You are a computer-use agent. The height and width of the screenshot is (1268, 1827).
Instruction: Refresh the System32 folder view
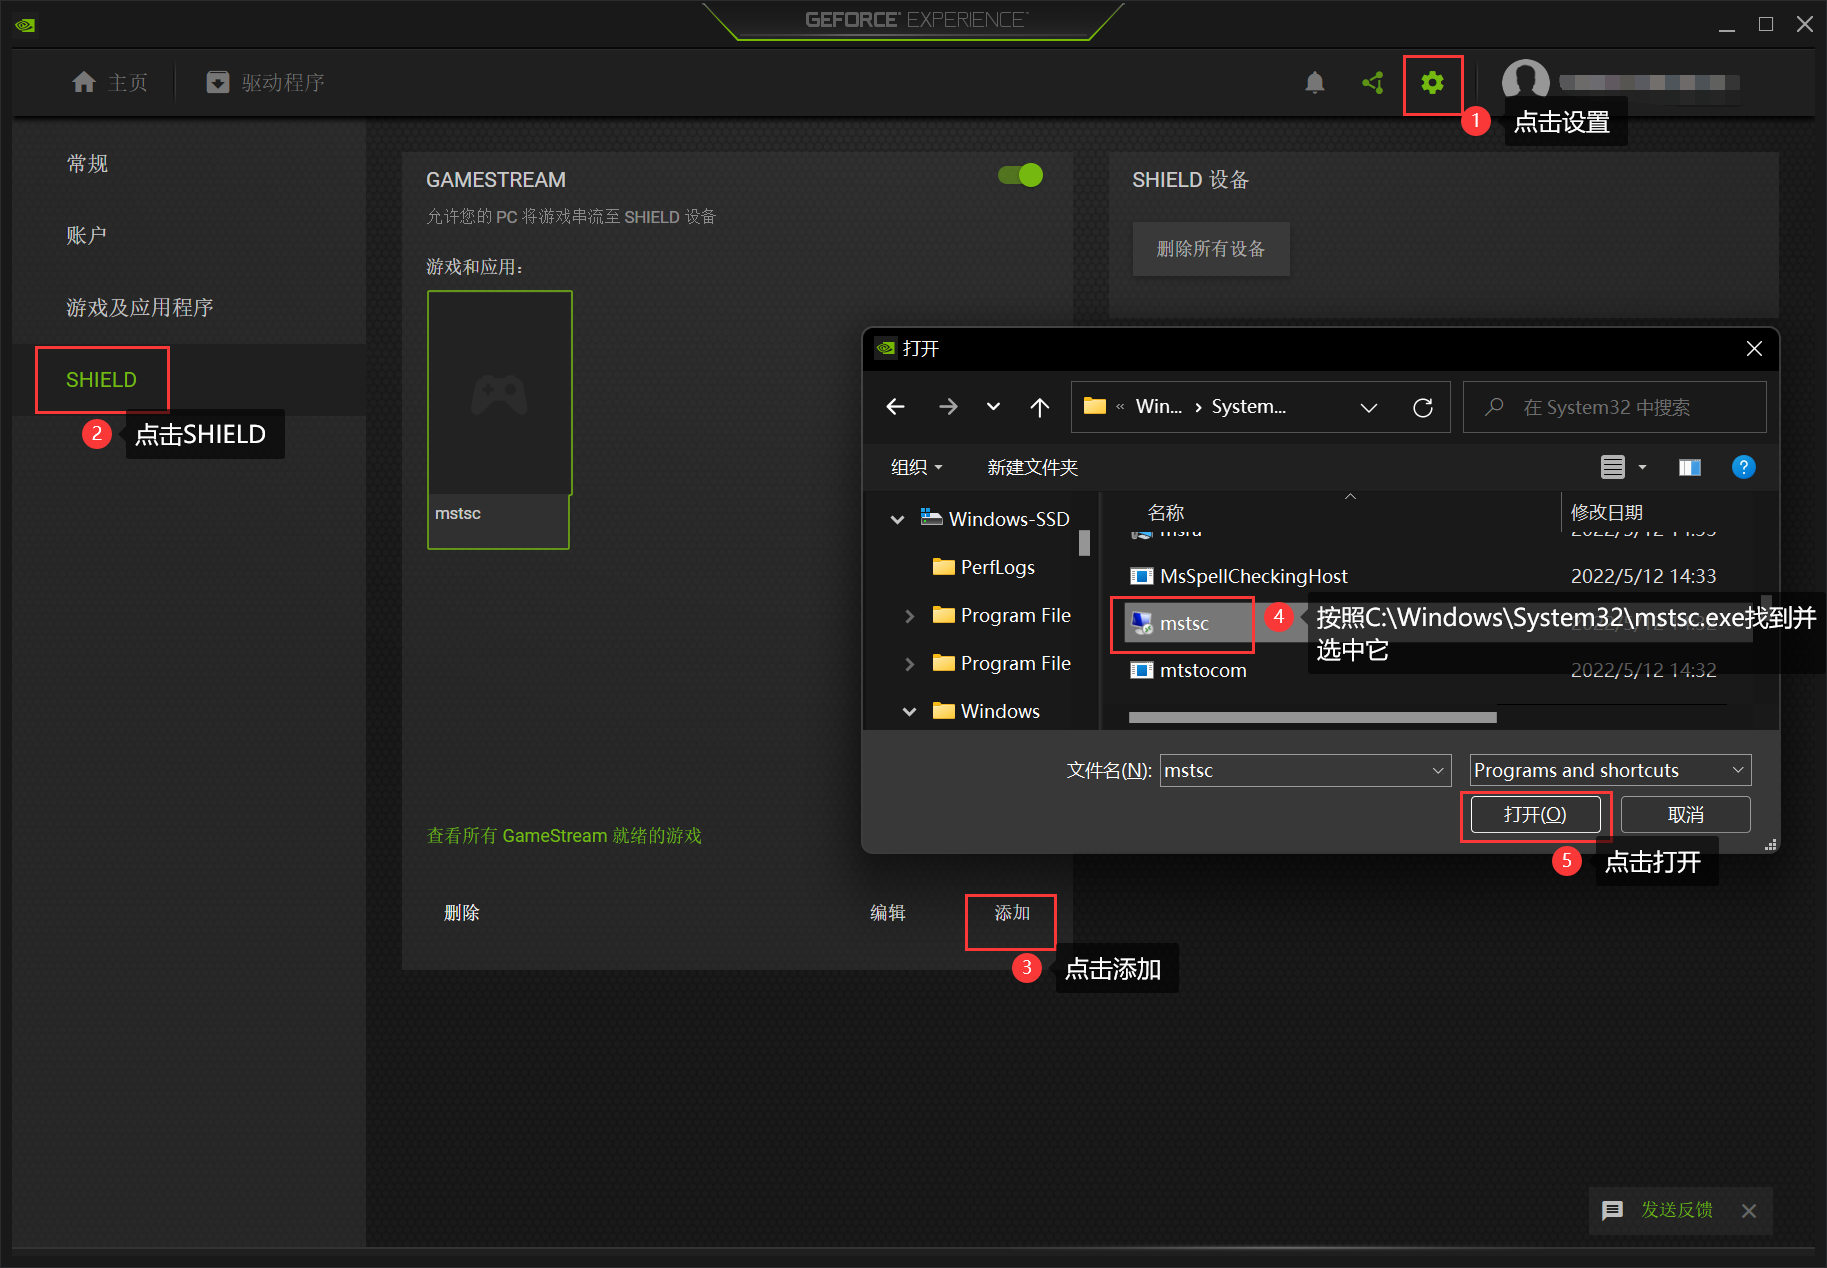tap(1423, 407)
